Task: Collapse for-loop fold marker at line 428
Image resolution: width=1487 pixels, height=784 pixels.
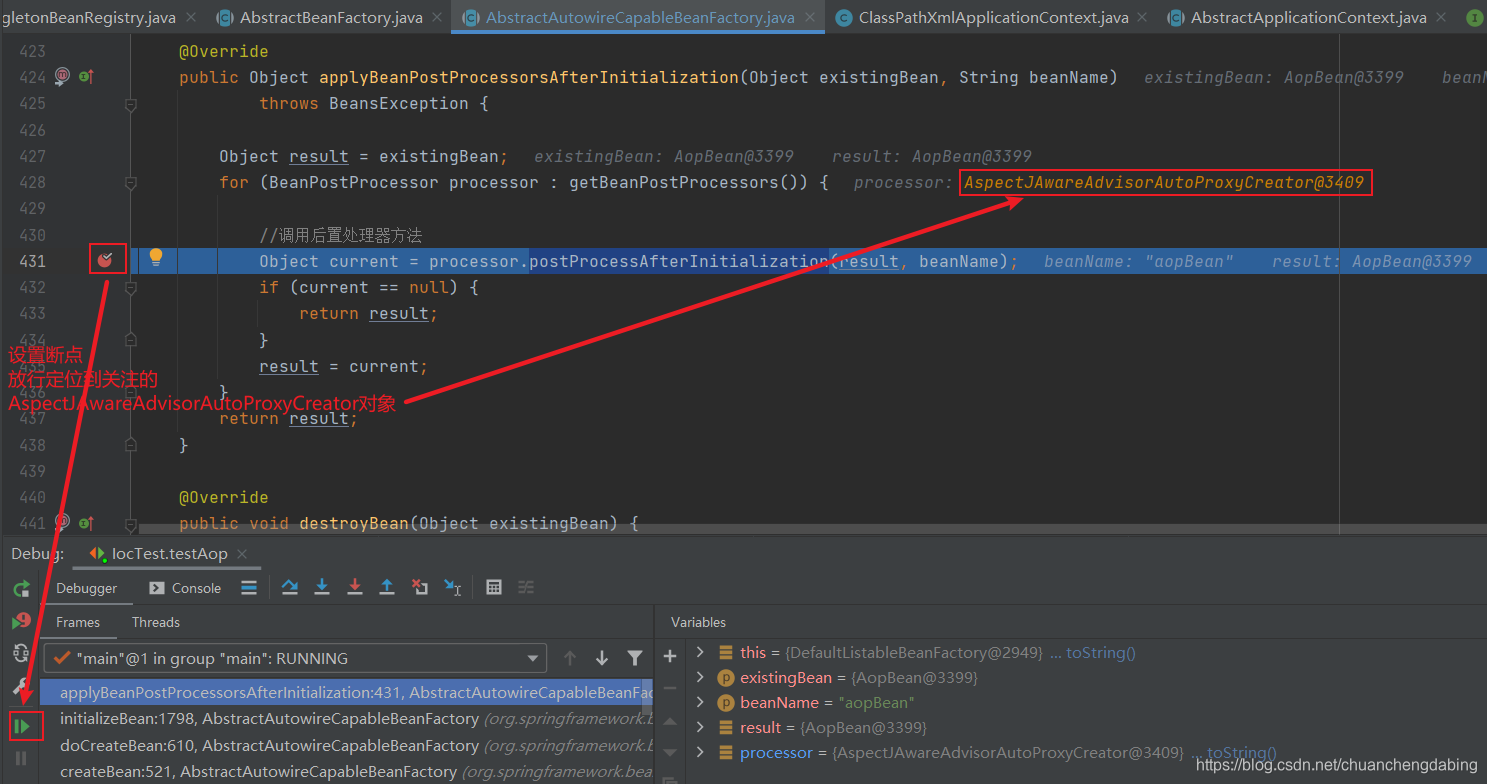Action: (130, 182)
